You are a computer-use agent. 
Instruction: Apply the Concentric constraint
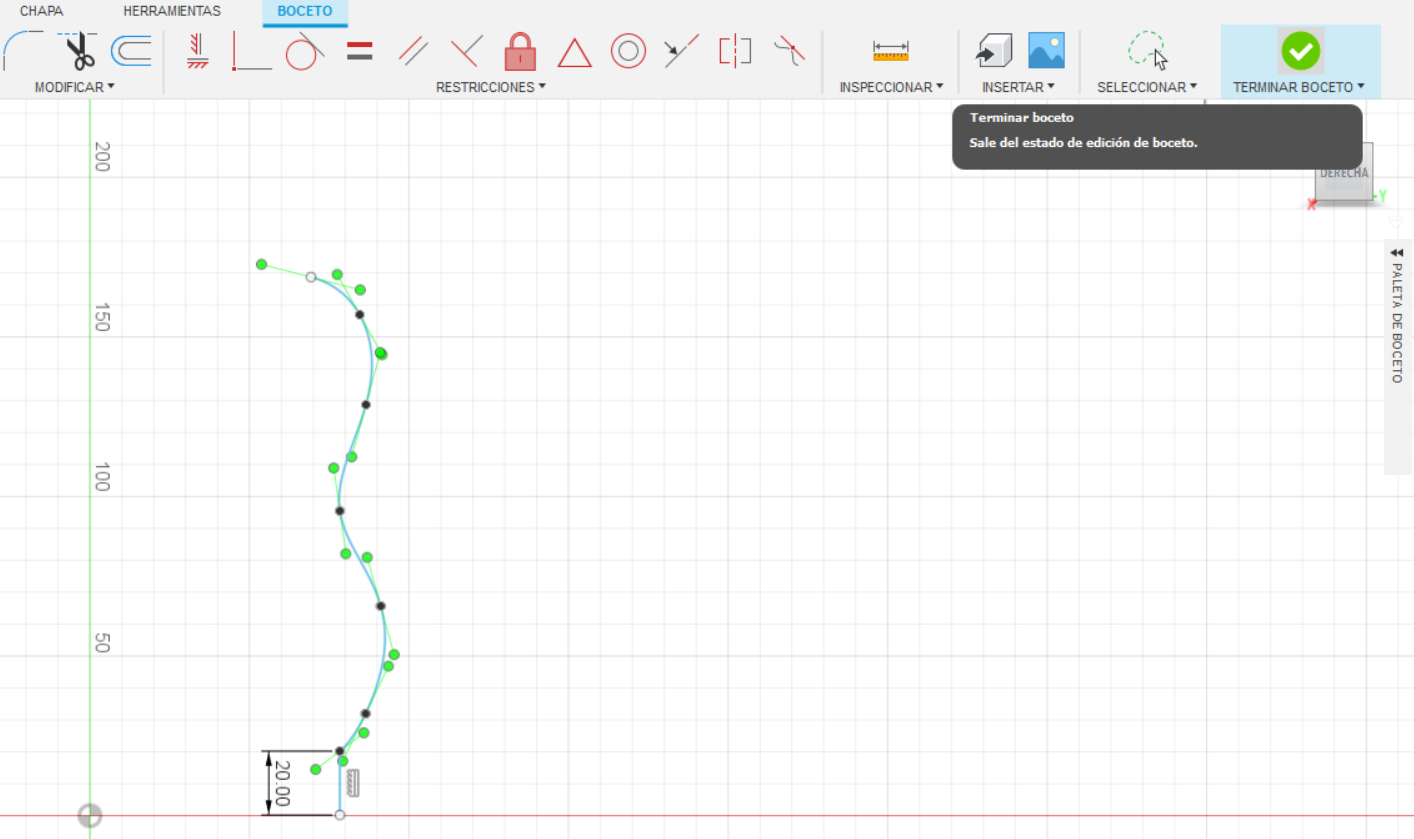click(628, 50)
